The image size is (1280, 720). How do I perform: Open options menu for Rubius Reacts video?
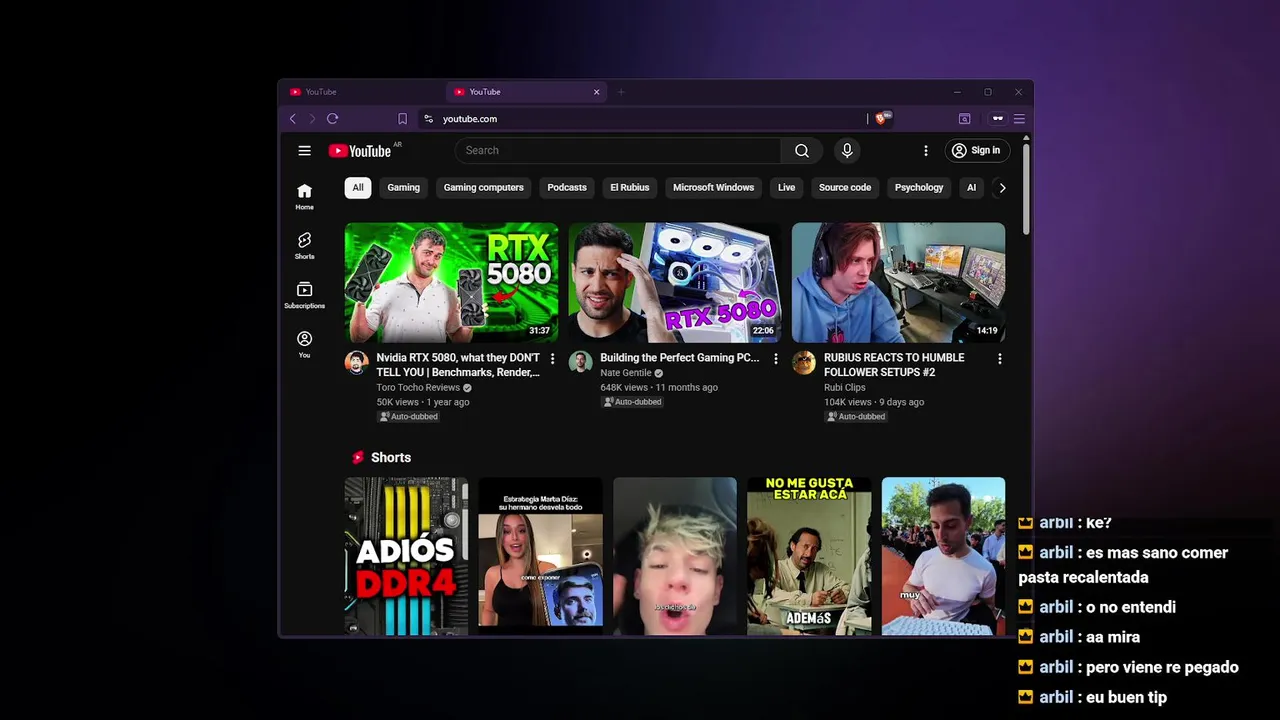pos(999,359)
